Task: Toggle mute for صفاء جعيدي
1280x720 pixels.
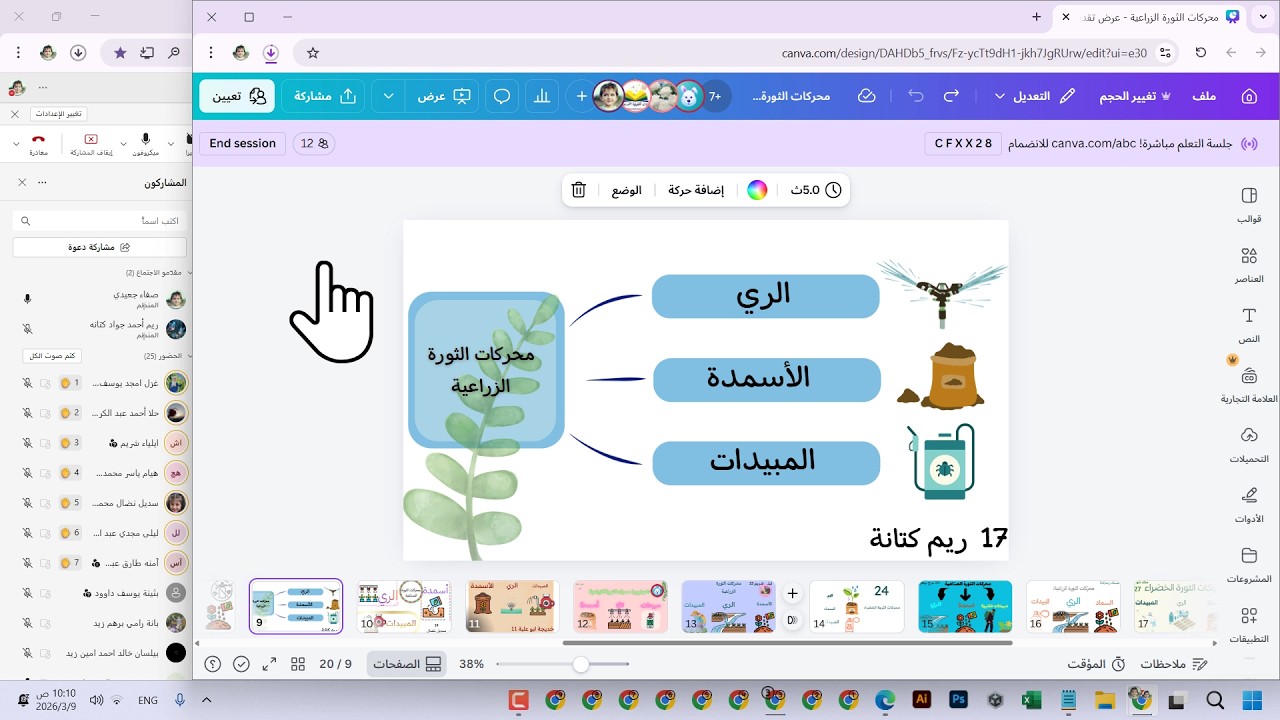Action: click(x=28, y=299)
